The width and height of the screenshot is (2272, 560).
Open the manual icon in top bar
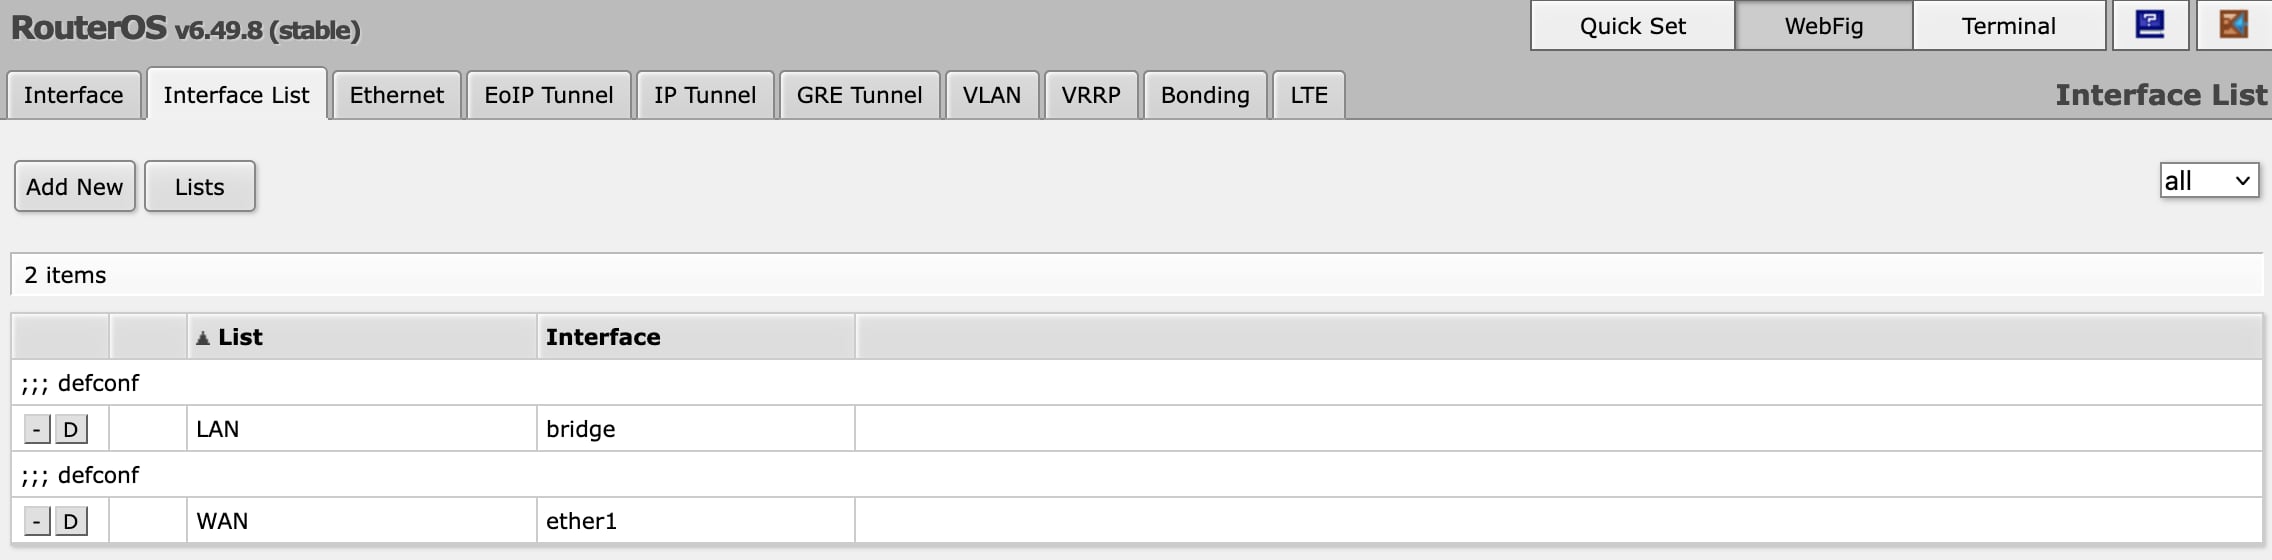(2150, 25)
